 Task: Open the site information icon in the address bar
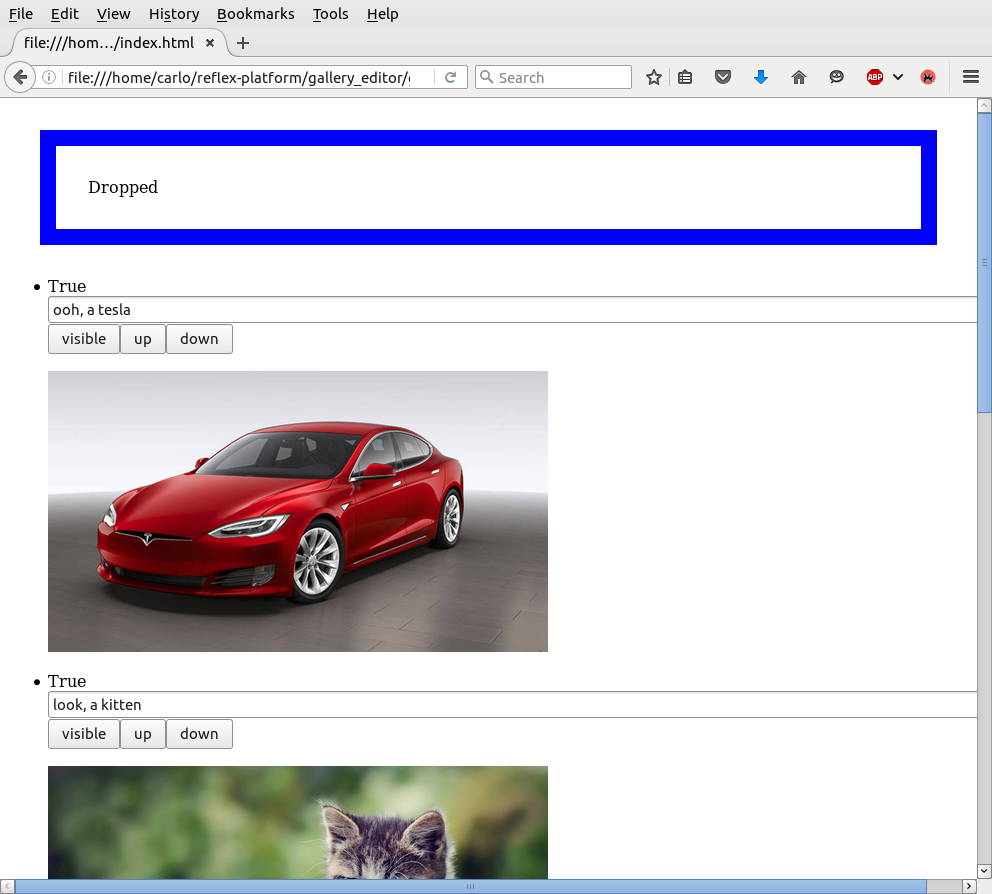click(49, 77)
